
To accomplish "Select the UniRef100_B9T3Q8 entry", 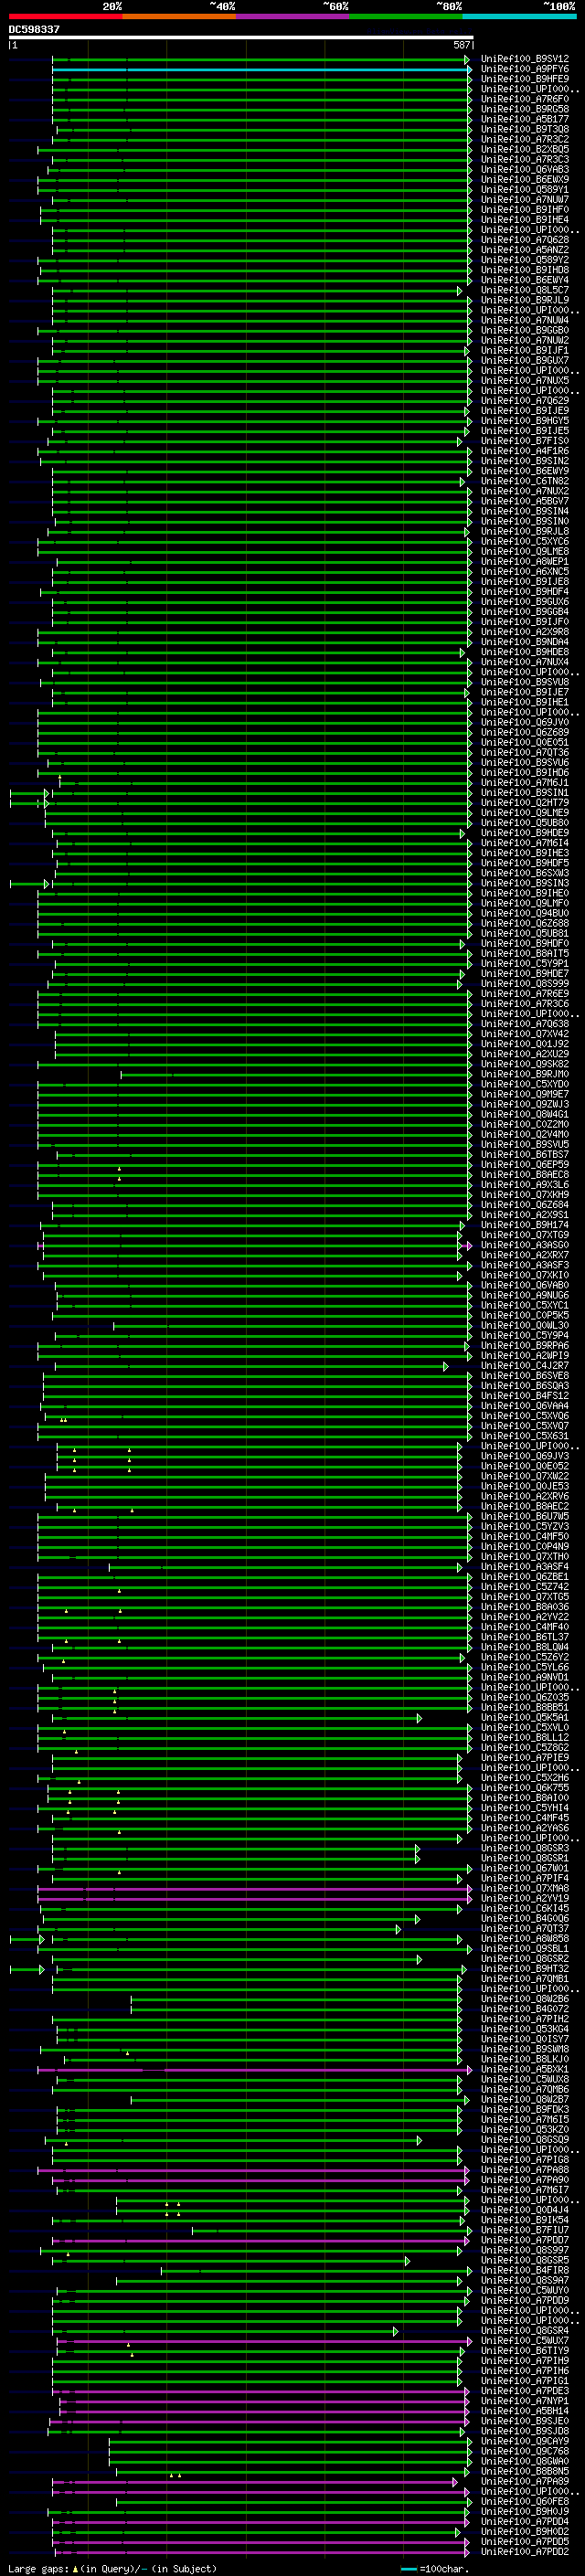I will click(525, 129).
